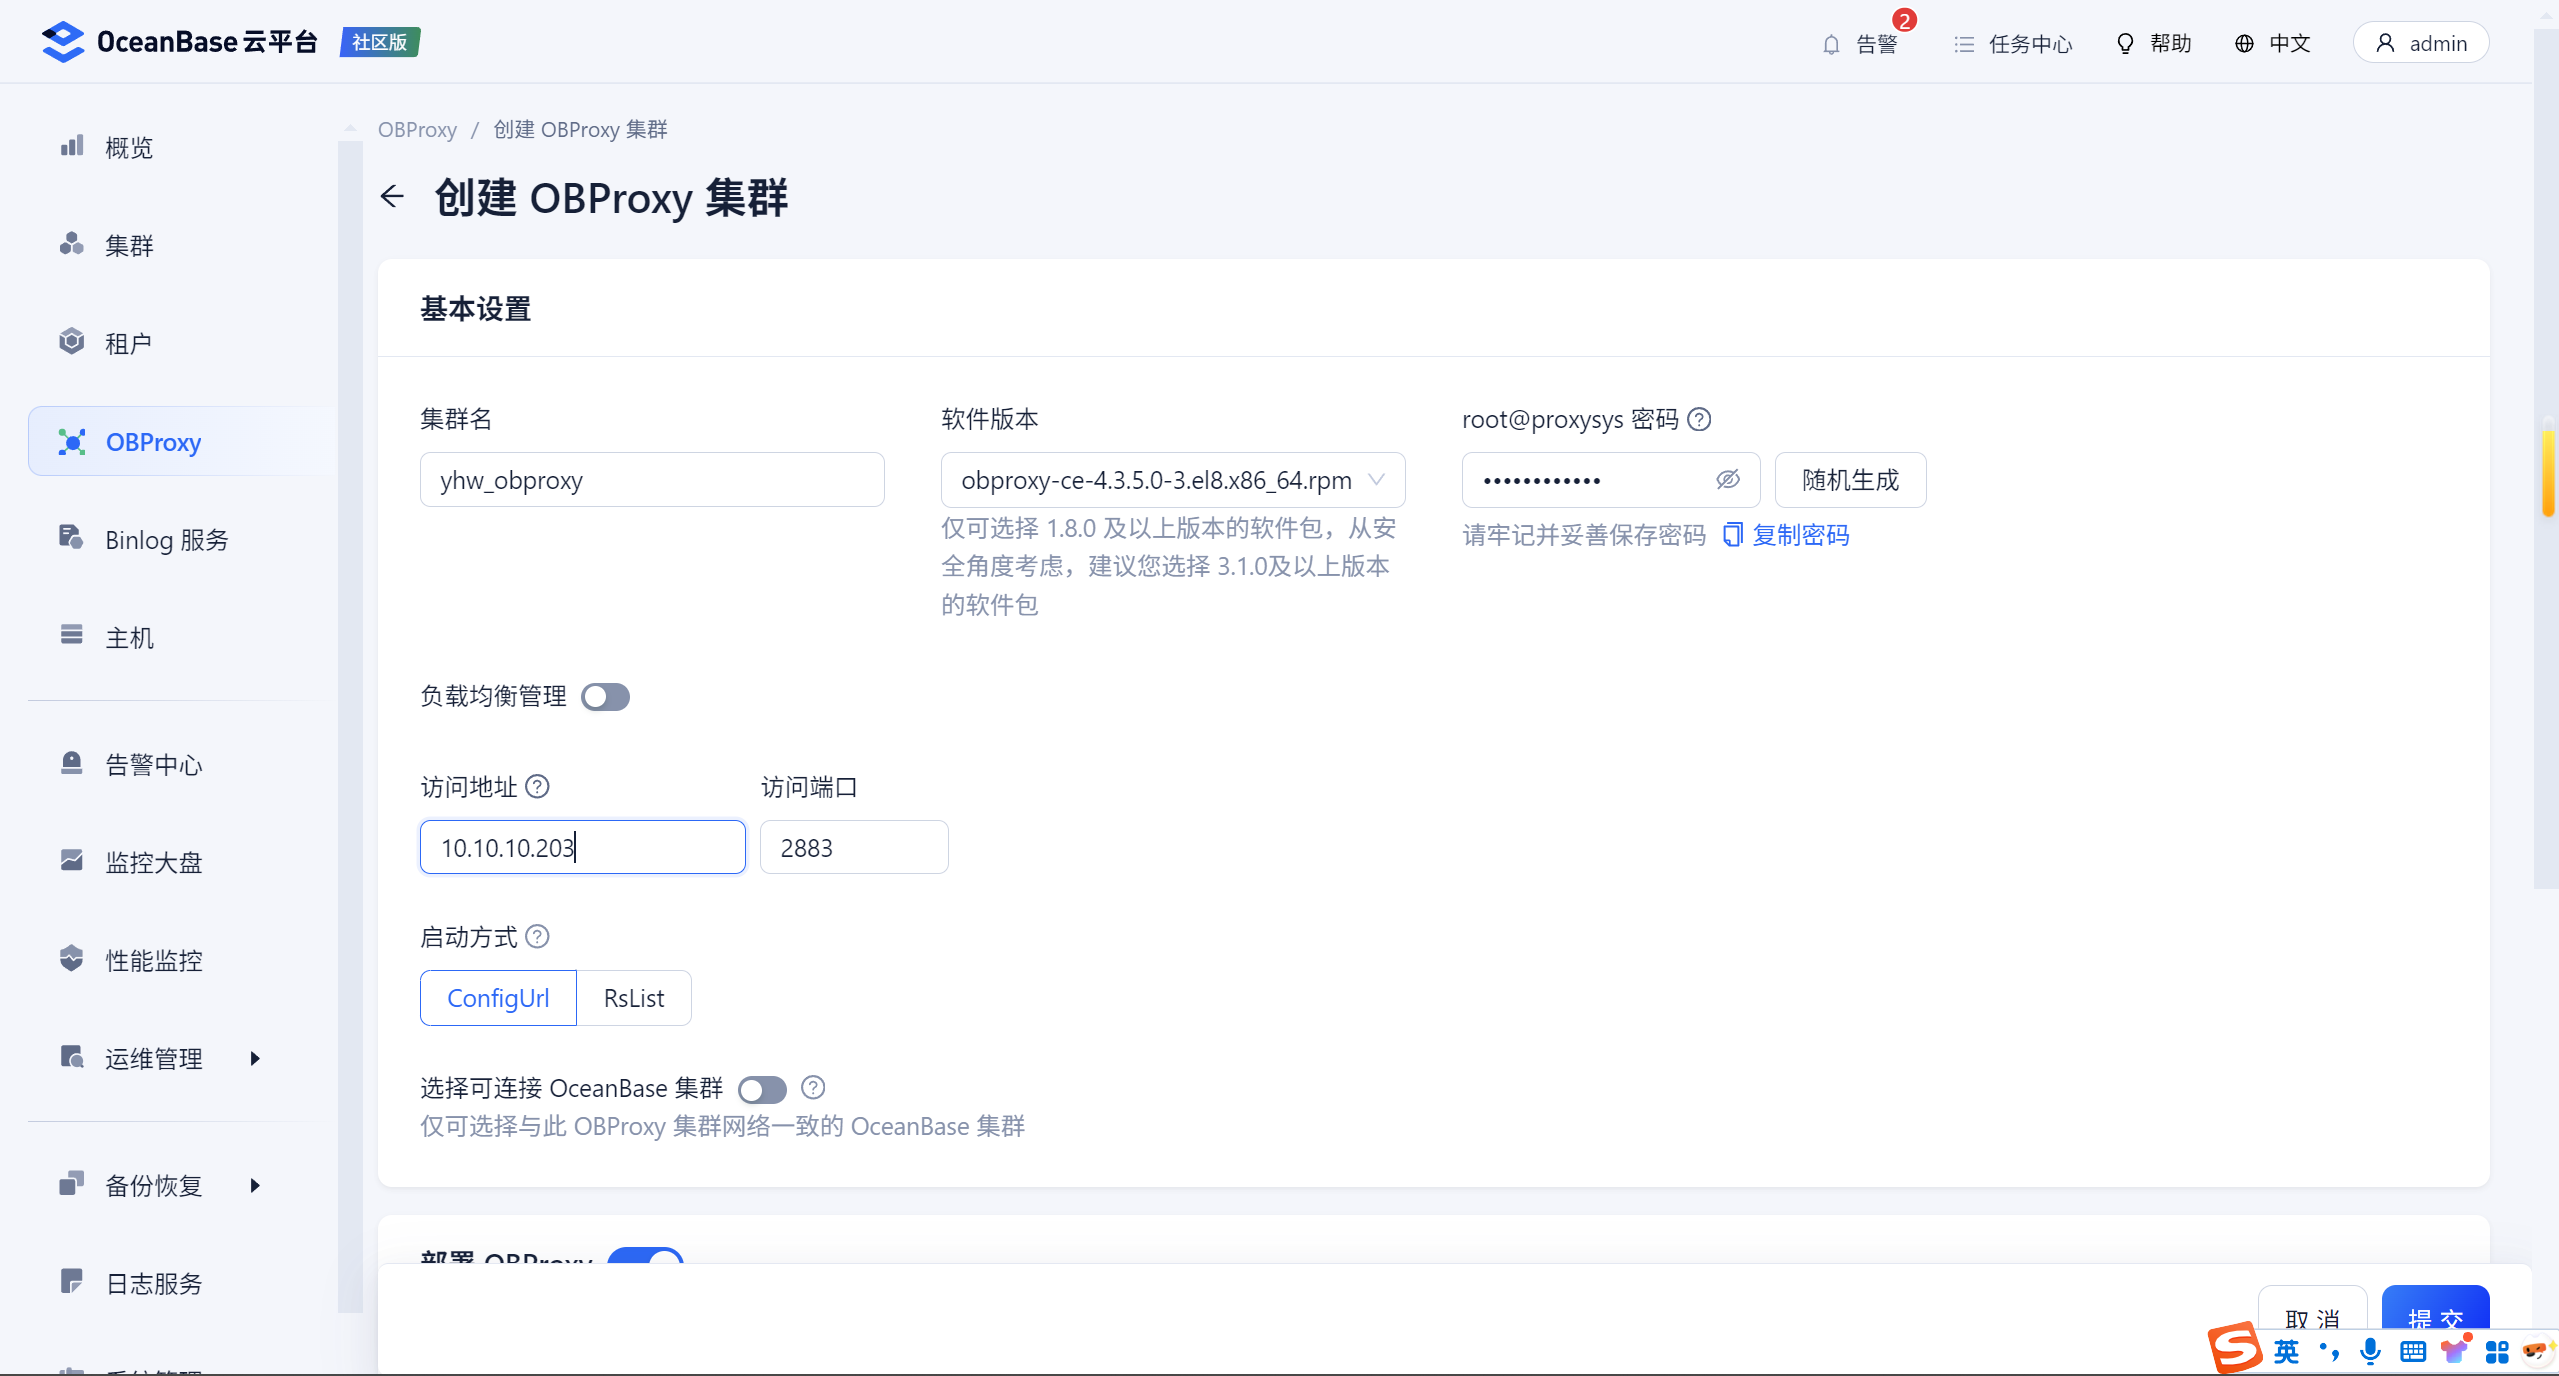Click the 随机生成 button
The image size is (2559, 1376).
pyautogui.click(x=1849, y=480)
